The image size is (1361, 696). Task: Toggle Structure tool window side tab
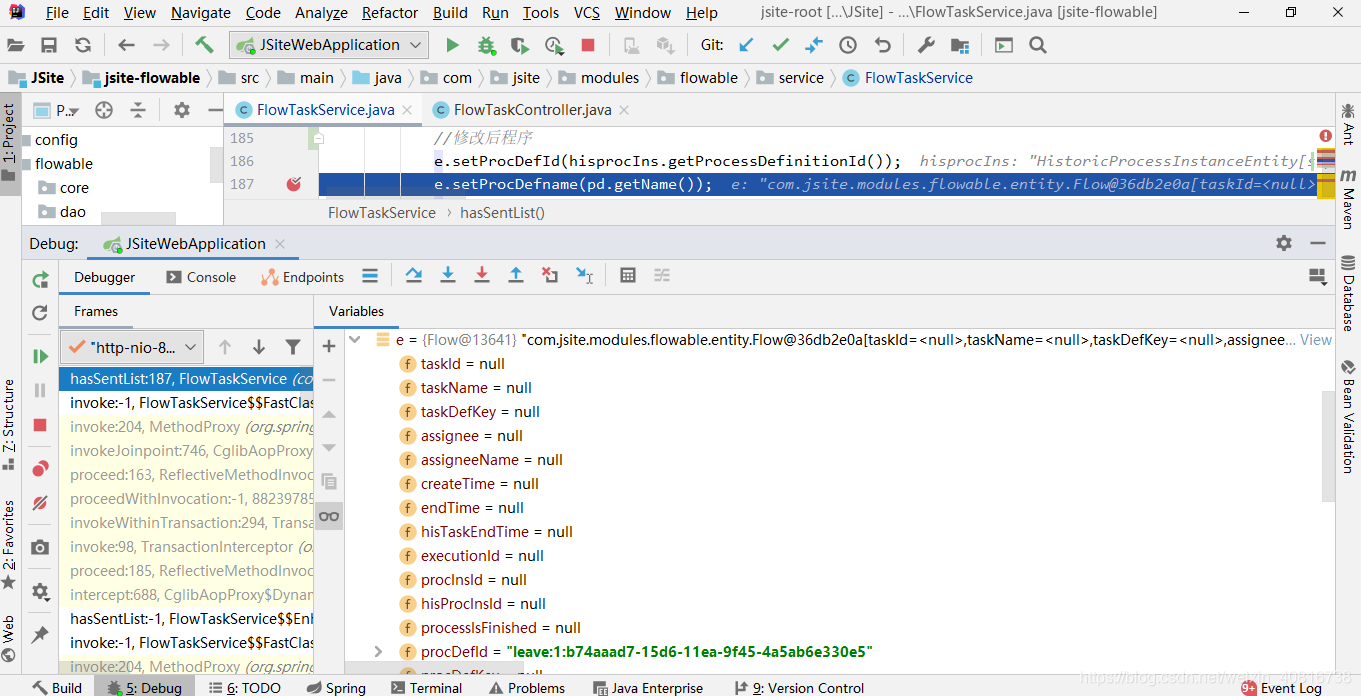(9, 423)
